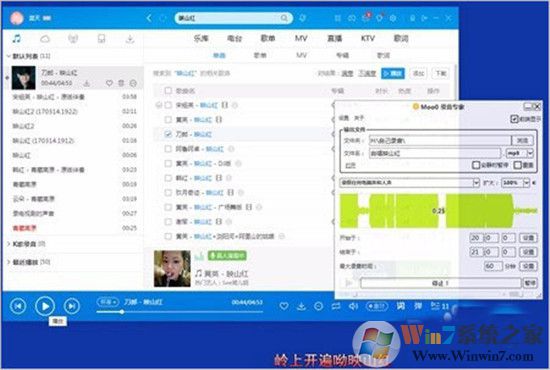Favorite the playing song with heart icon

[284, 306]
